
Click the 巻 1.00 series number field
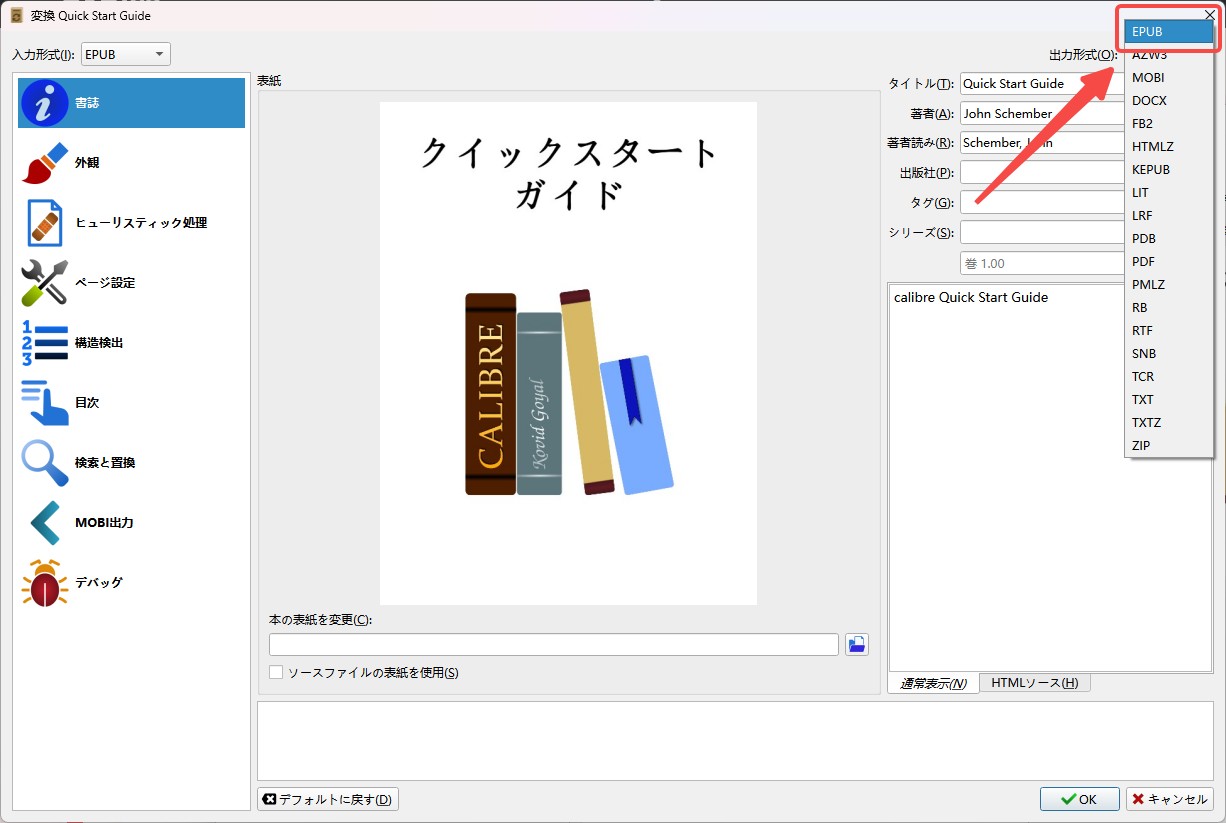tap(1042, 263)
